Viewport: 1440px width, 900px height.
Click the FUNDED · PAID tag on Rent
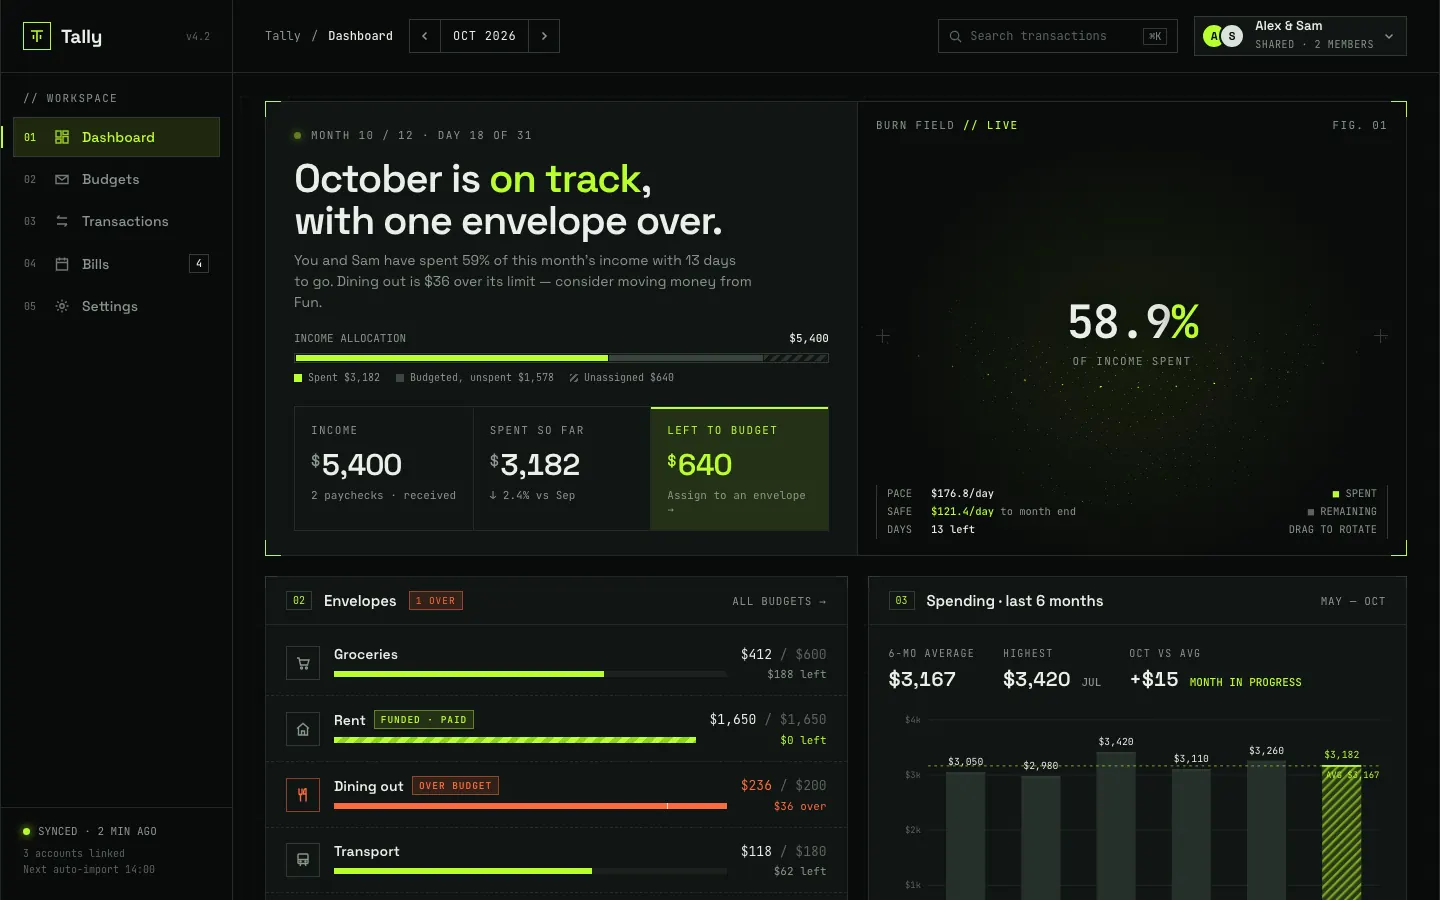pos(424,720)
